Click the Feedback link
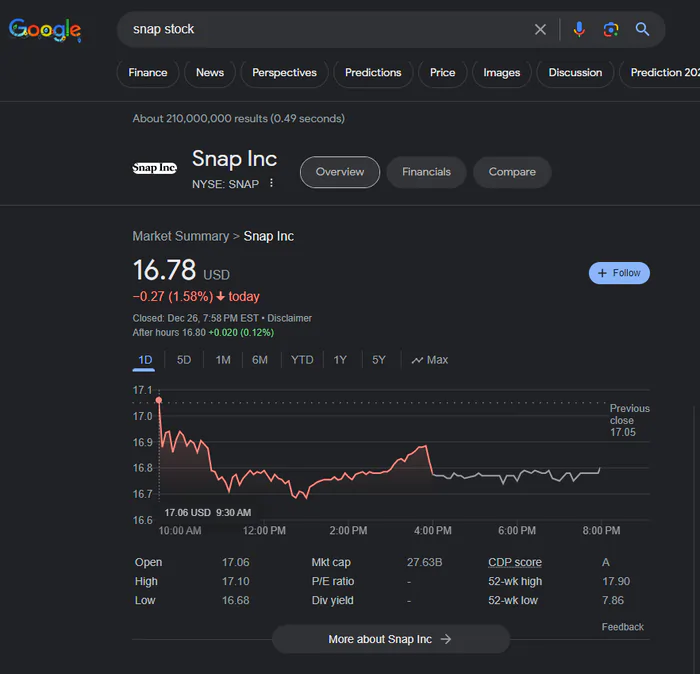Image resolution: width=700 pixels, height=674 pixels. point(622,627)
